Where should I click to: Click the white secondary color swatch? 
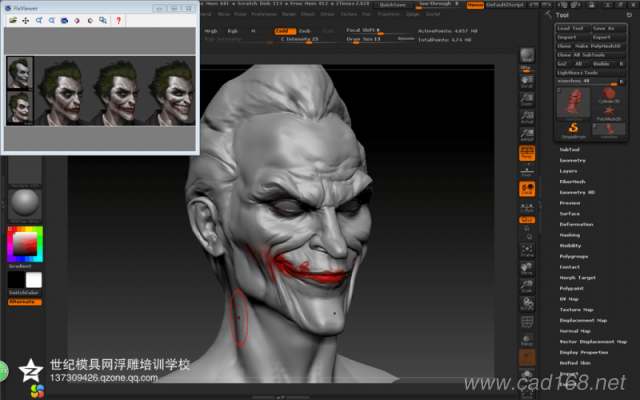point(33,280)
